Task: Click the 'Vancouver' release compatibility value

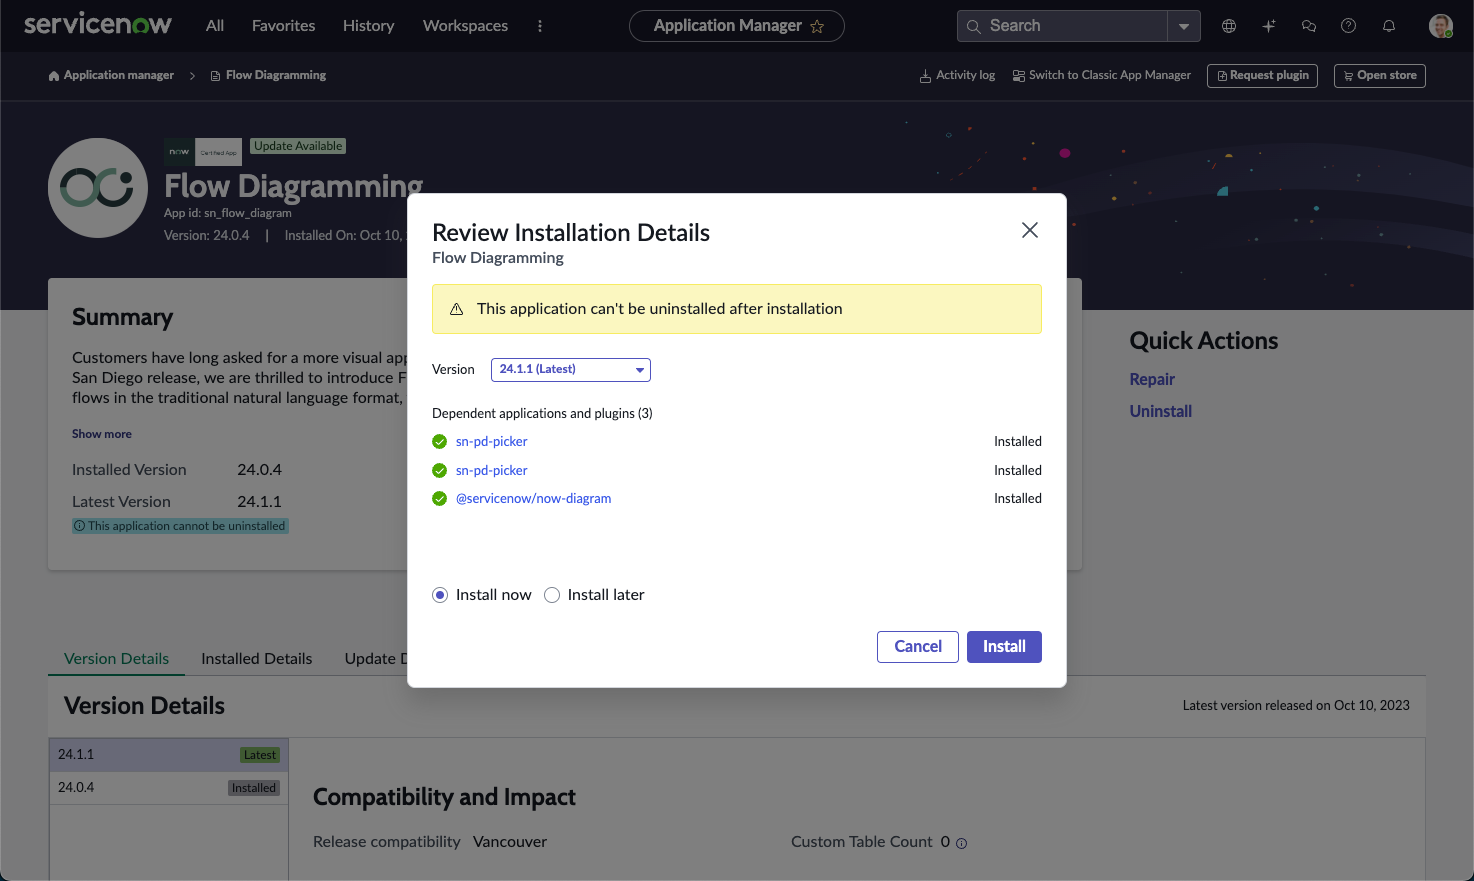Action: [510, 842]
